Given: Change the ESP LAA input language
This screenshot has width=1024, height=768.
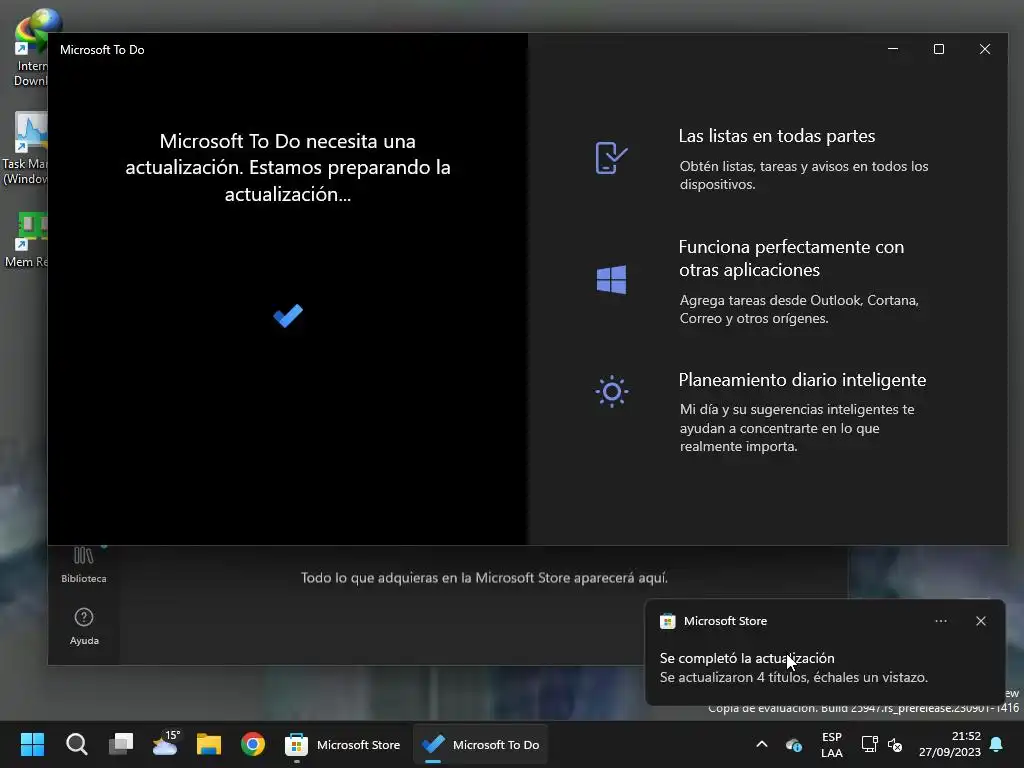Looking at the screenshot, I should pyautogui.click(x=831, y=744).
